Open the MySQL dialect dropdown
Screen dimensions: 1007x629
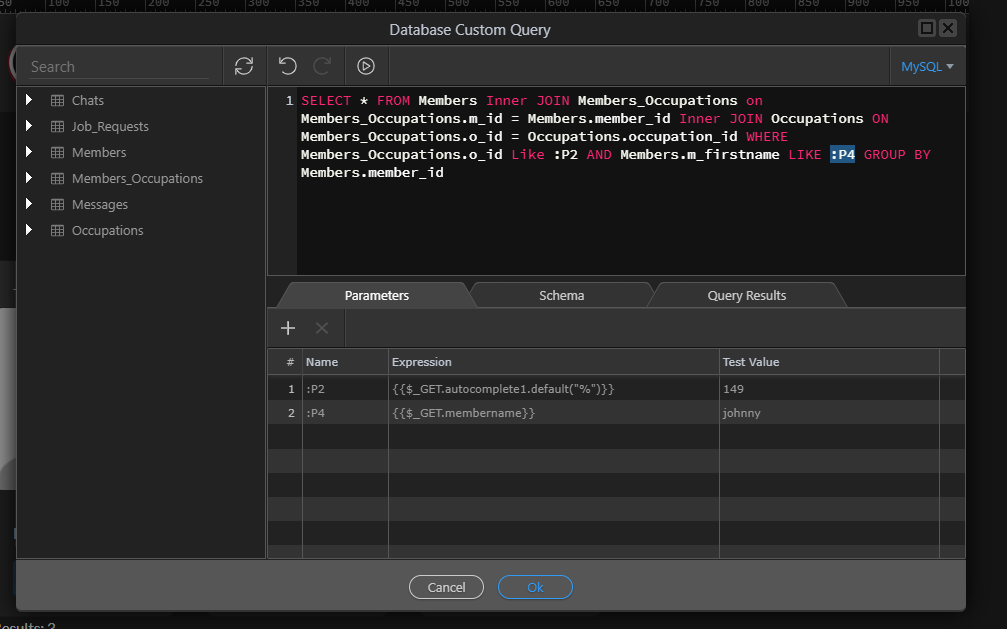(927, 67)
